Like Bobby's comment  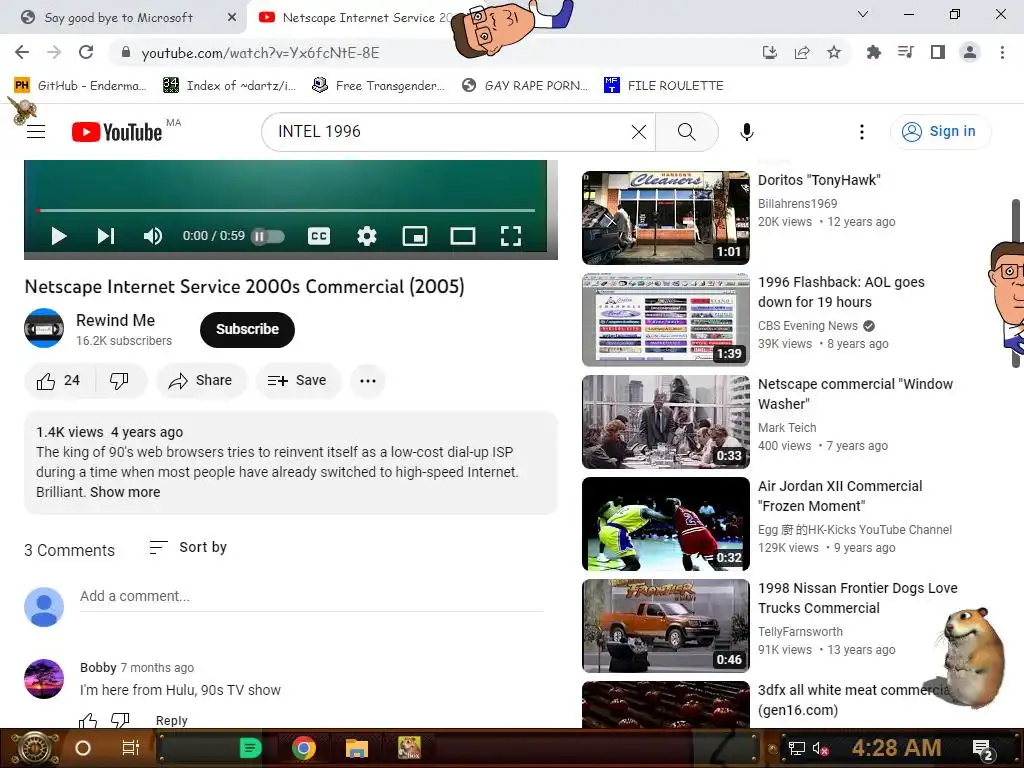pyautogui.click(x=88, y=721)
